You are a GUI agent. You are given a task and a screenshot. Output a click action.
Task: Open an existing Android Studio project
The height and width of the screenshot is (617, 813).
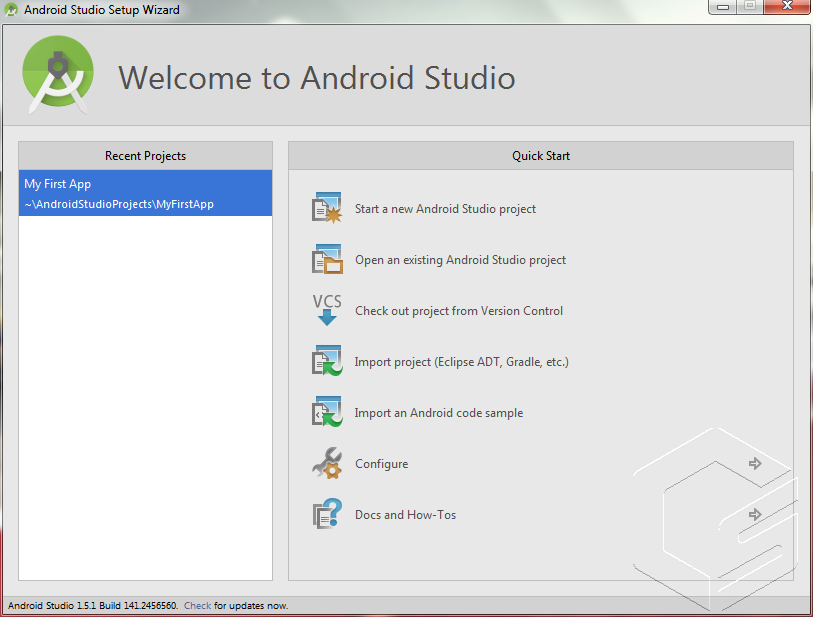point(460,260)
